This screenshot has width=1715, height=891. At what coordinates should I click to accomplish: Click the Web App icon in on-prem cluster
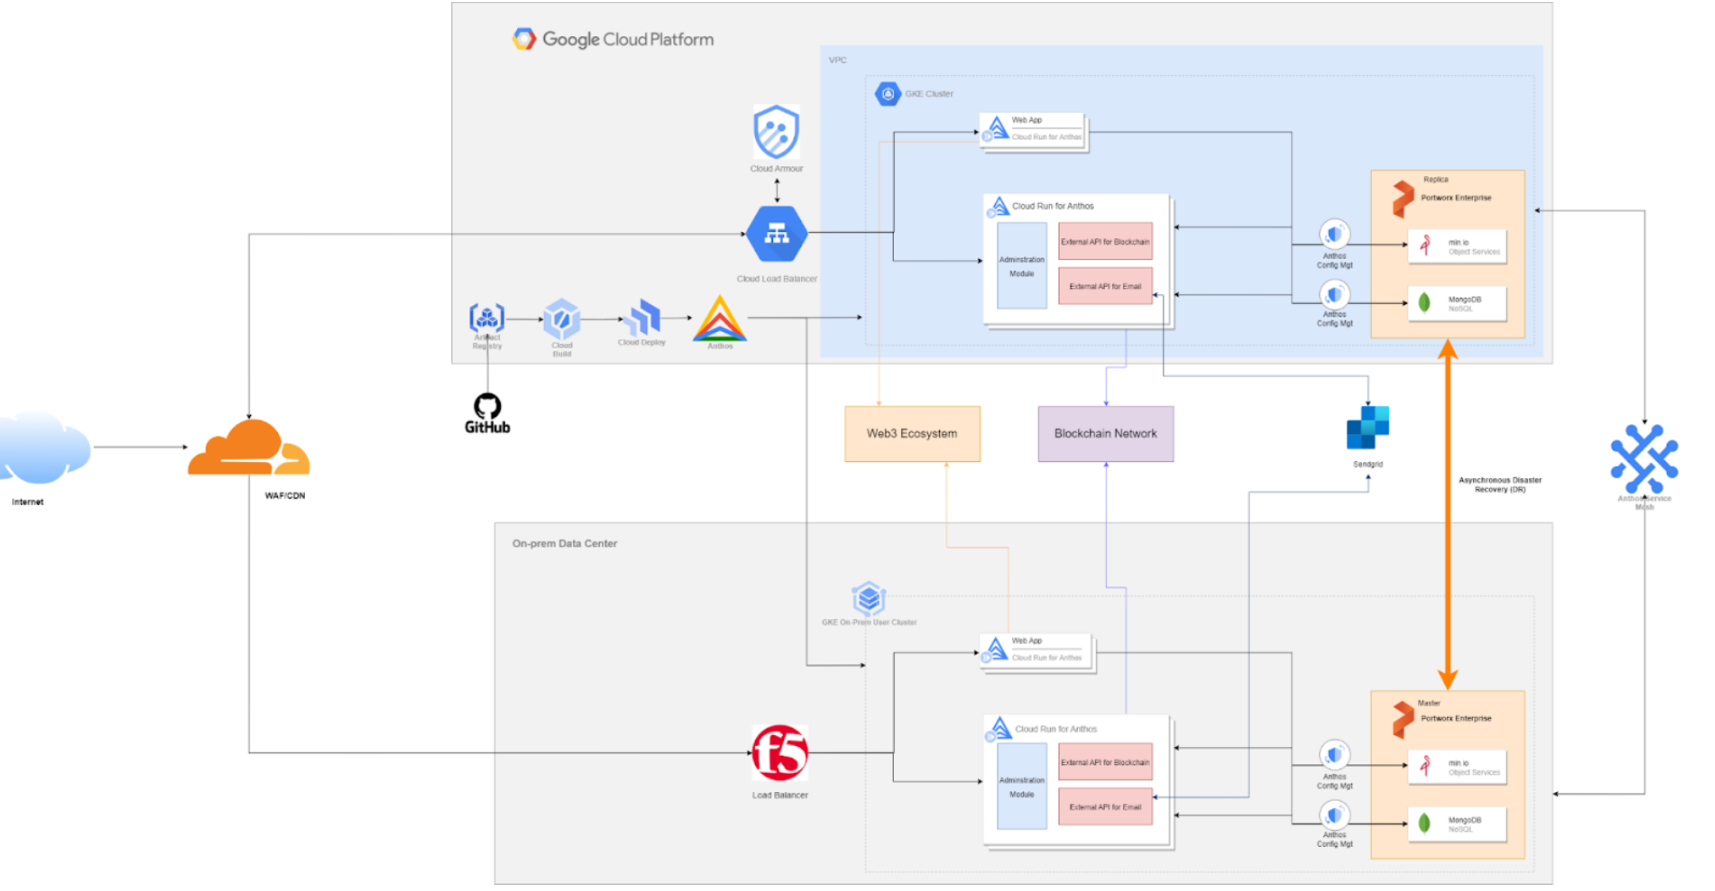tap(995, 650)
